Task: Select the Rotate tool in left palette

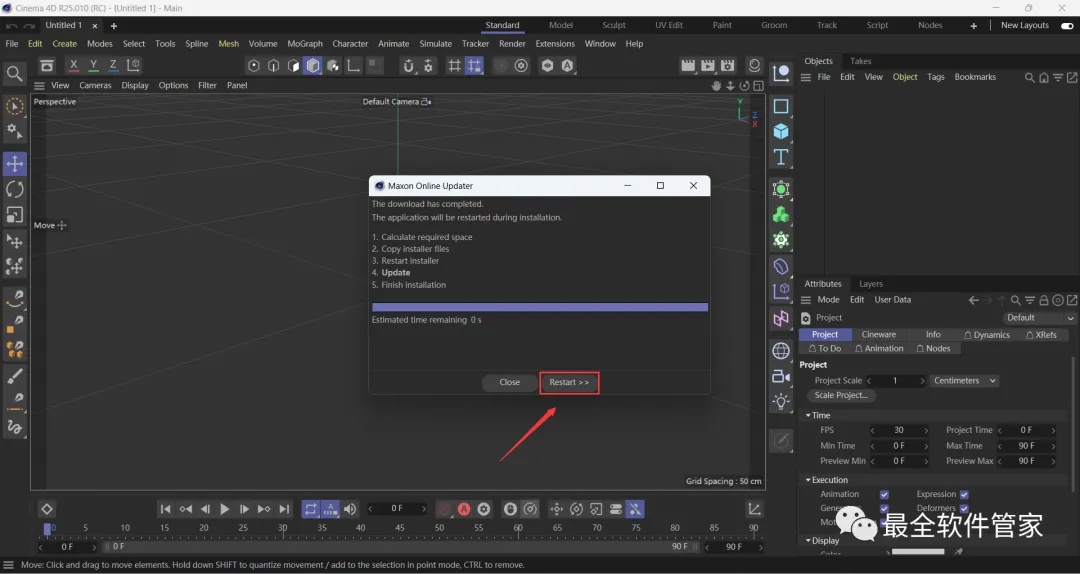Action: click(x=14, y=189)
